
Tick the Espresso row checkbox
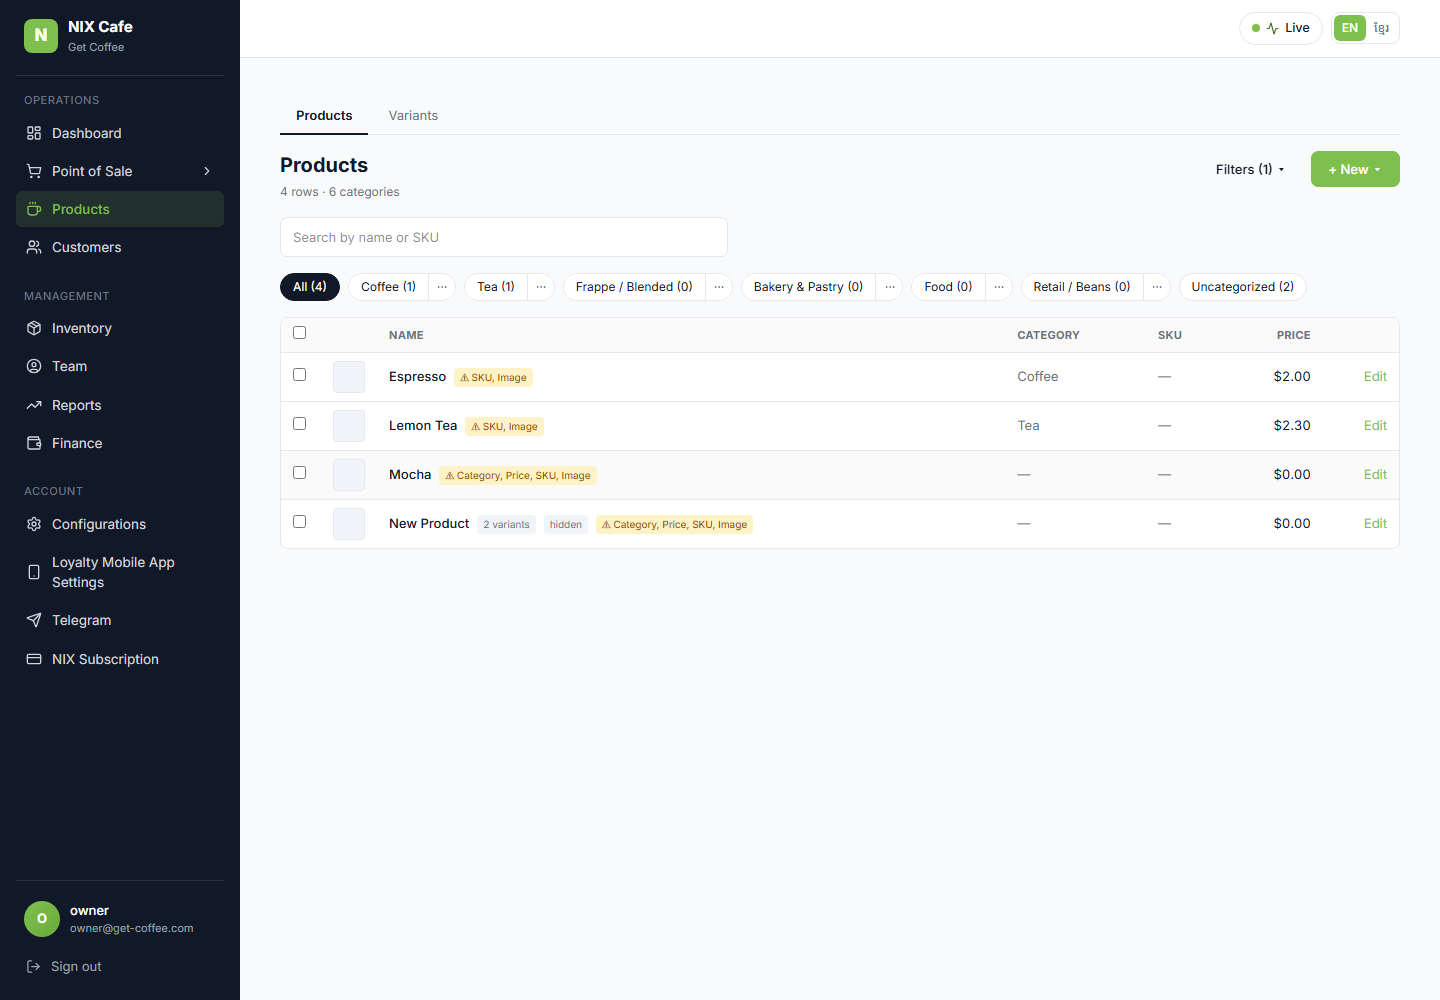pyautogui.click(x=299, y=374)
